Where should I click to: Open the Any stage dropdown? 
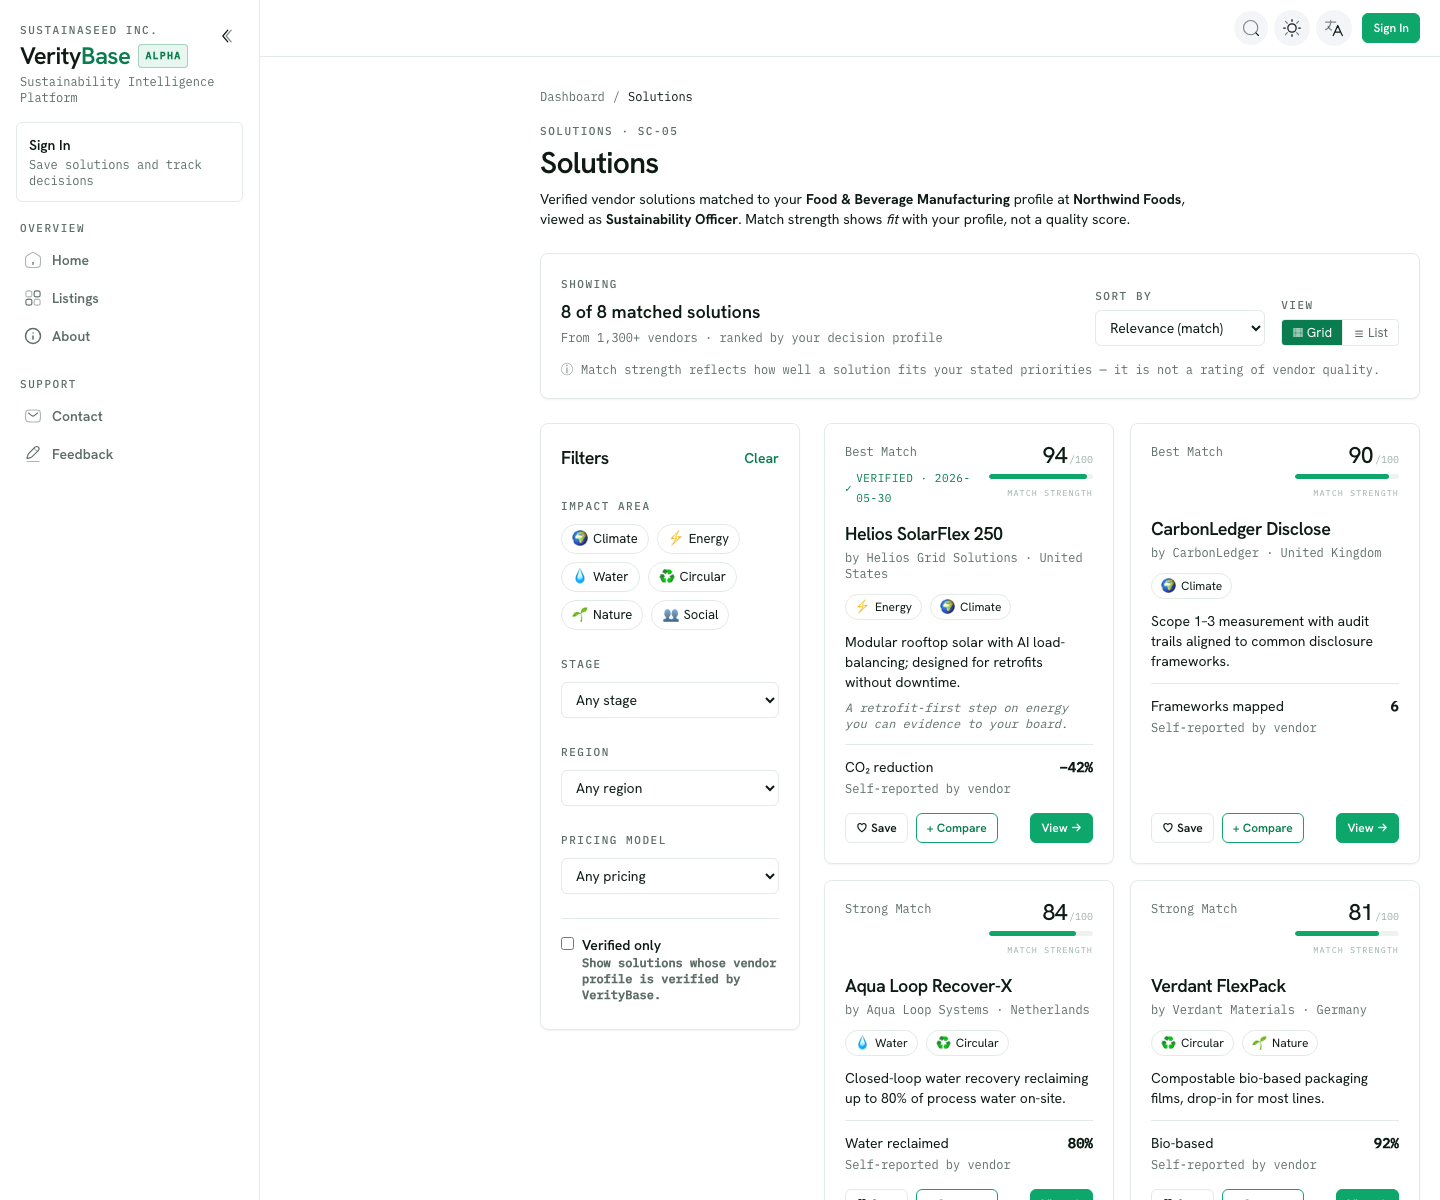point(670,700)
